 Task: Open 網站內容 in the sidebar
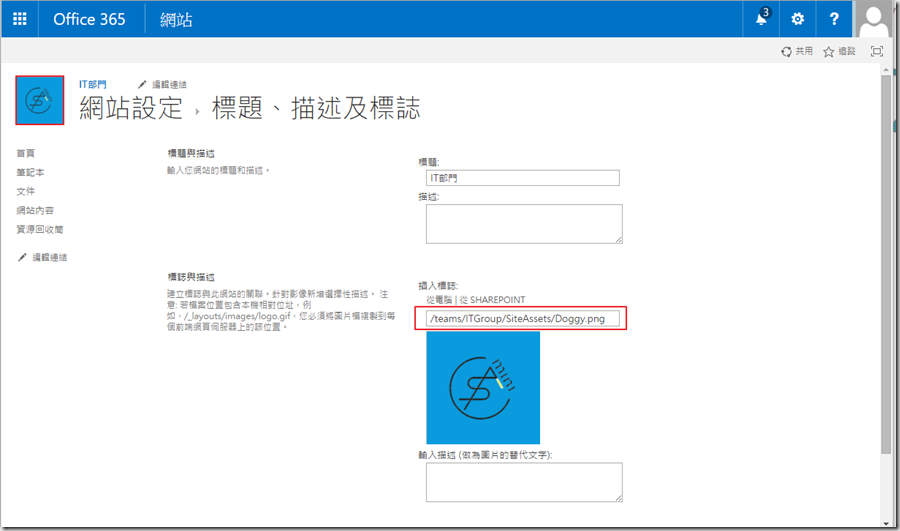35,210
